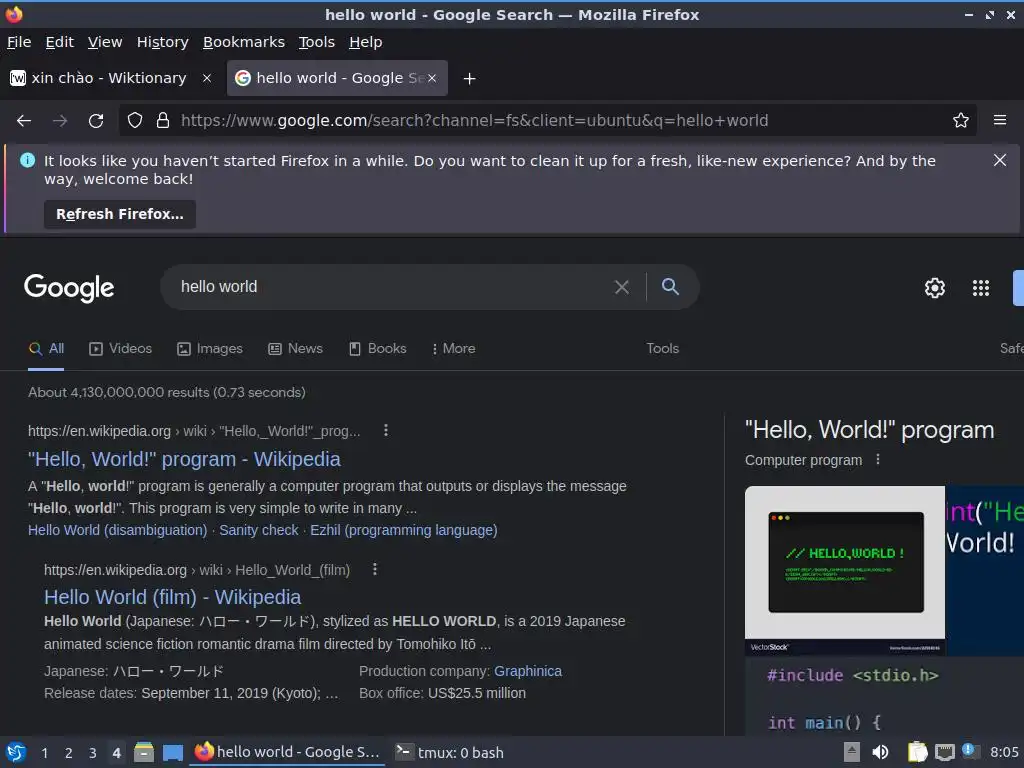Click the Google search magnifier button
The width and height of the screenshot is (1024, 768).
tap(670, 286)
